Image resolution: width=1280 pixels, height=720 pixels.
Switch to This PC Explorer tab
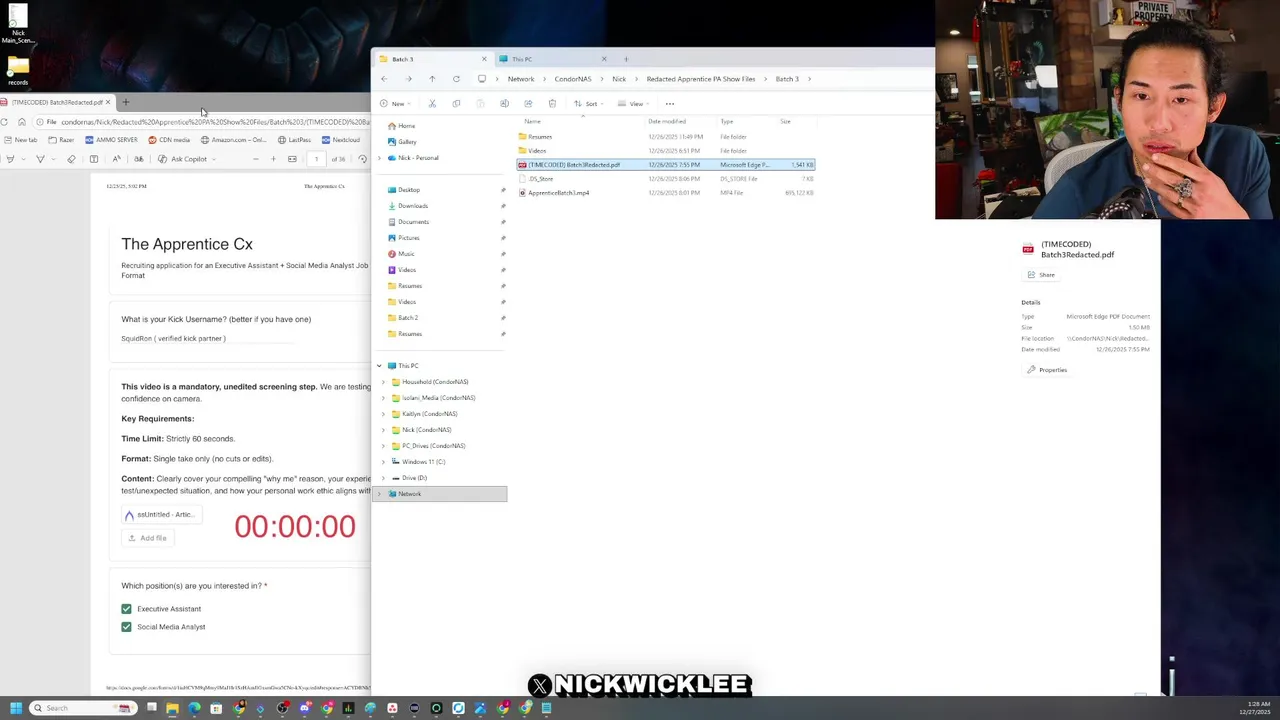[x=552, y=59]
